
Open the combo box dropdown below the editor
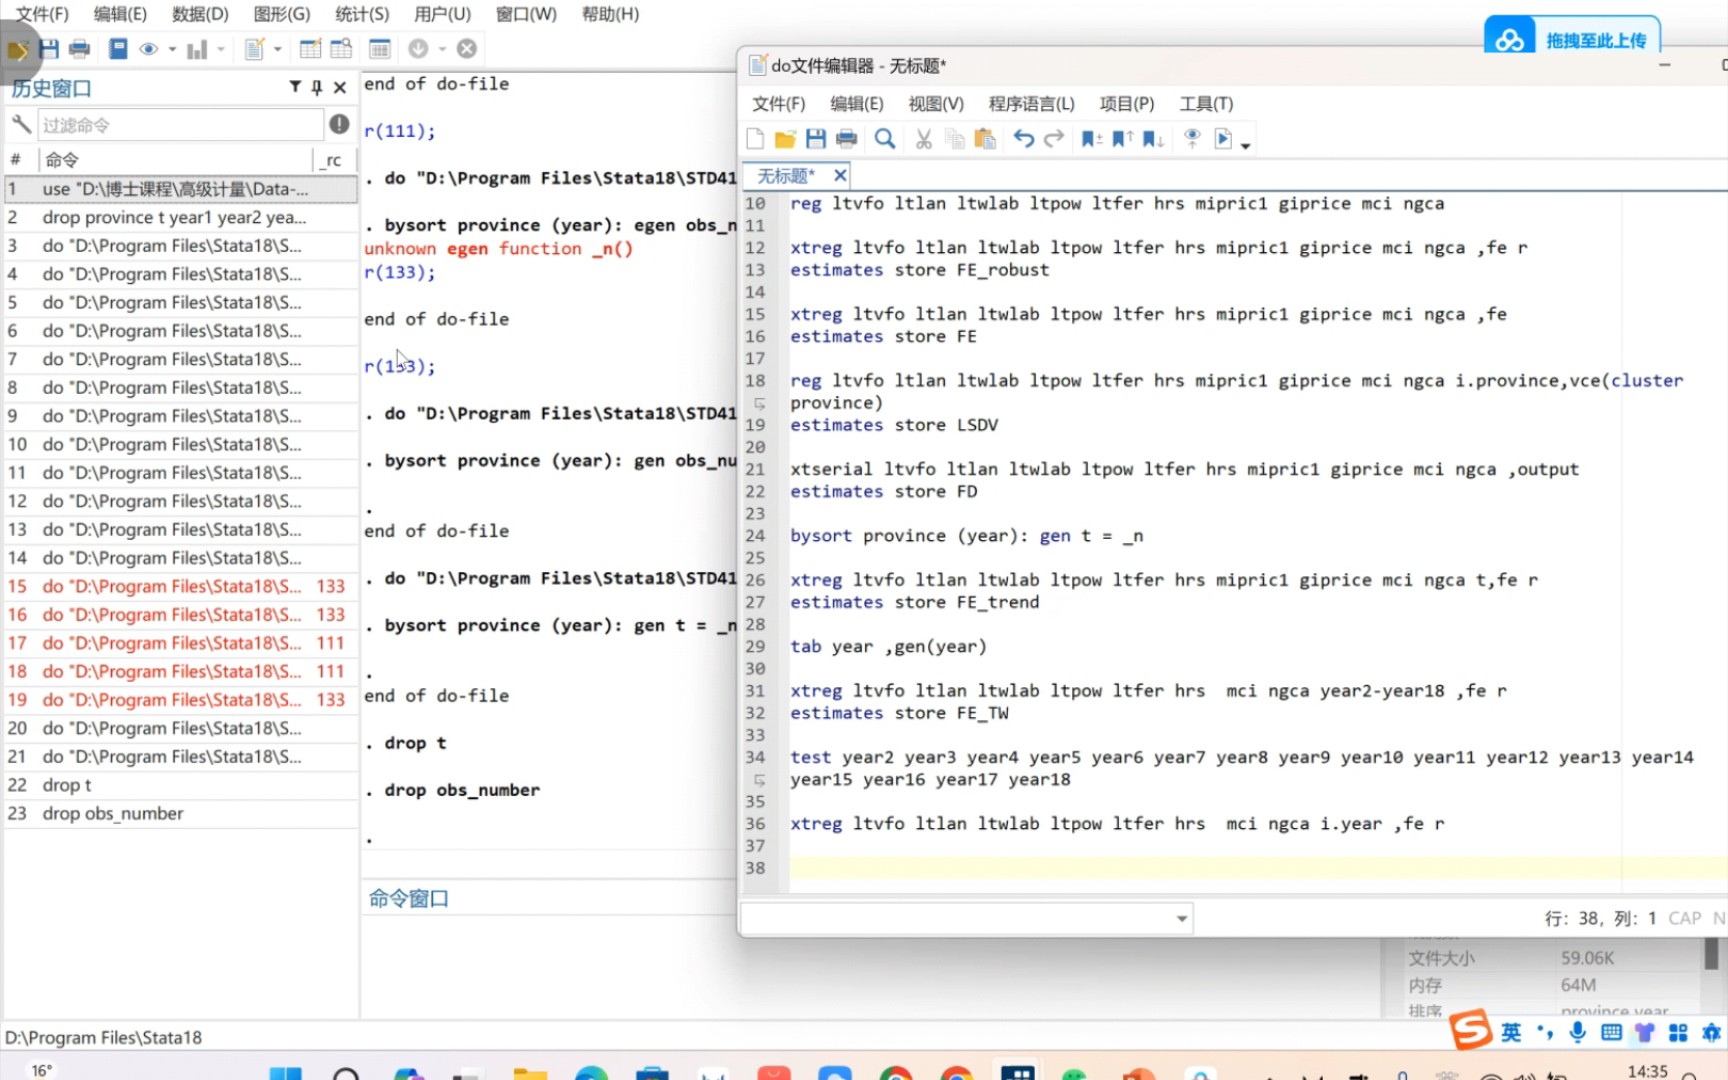click(x=1182, y=918)
